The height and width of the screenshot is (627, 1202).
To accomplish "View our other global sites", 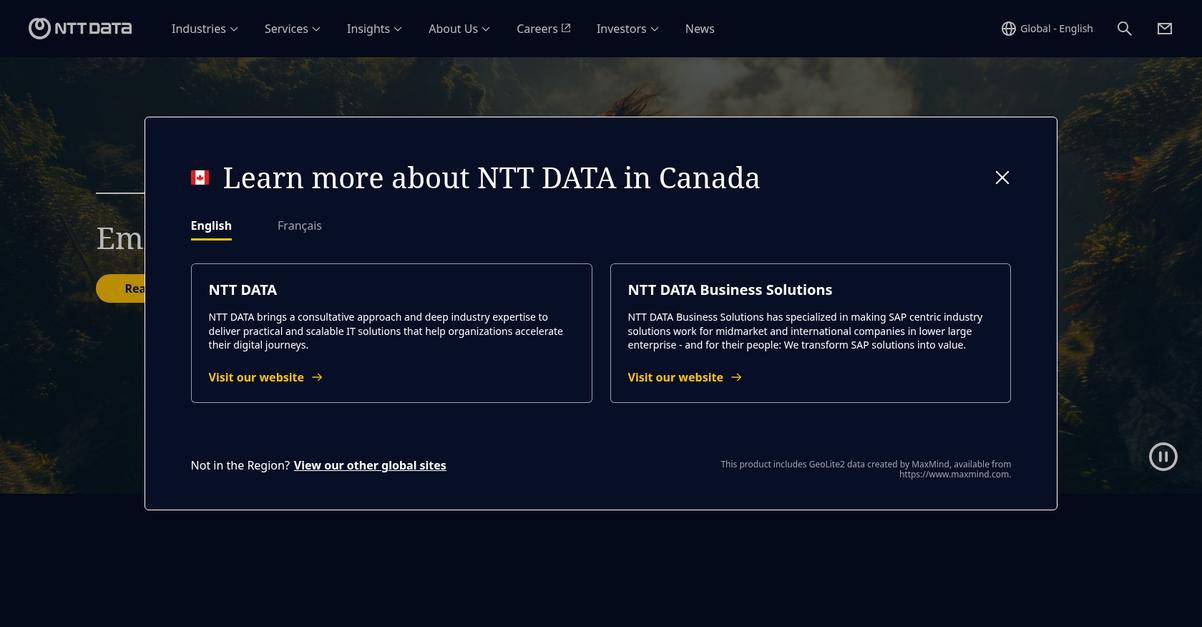I will [x=370, y=465].
